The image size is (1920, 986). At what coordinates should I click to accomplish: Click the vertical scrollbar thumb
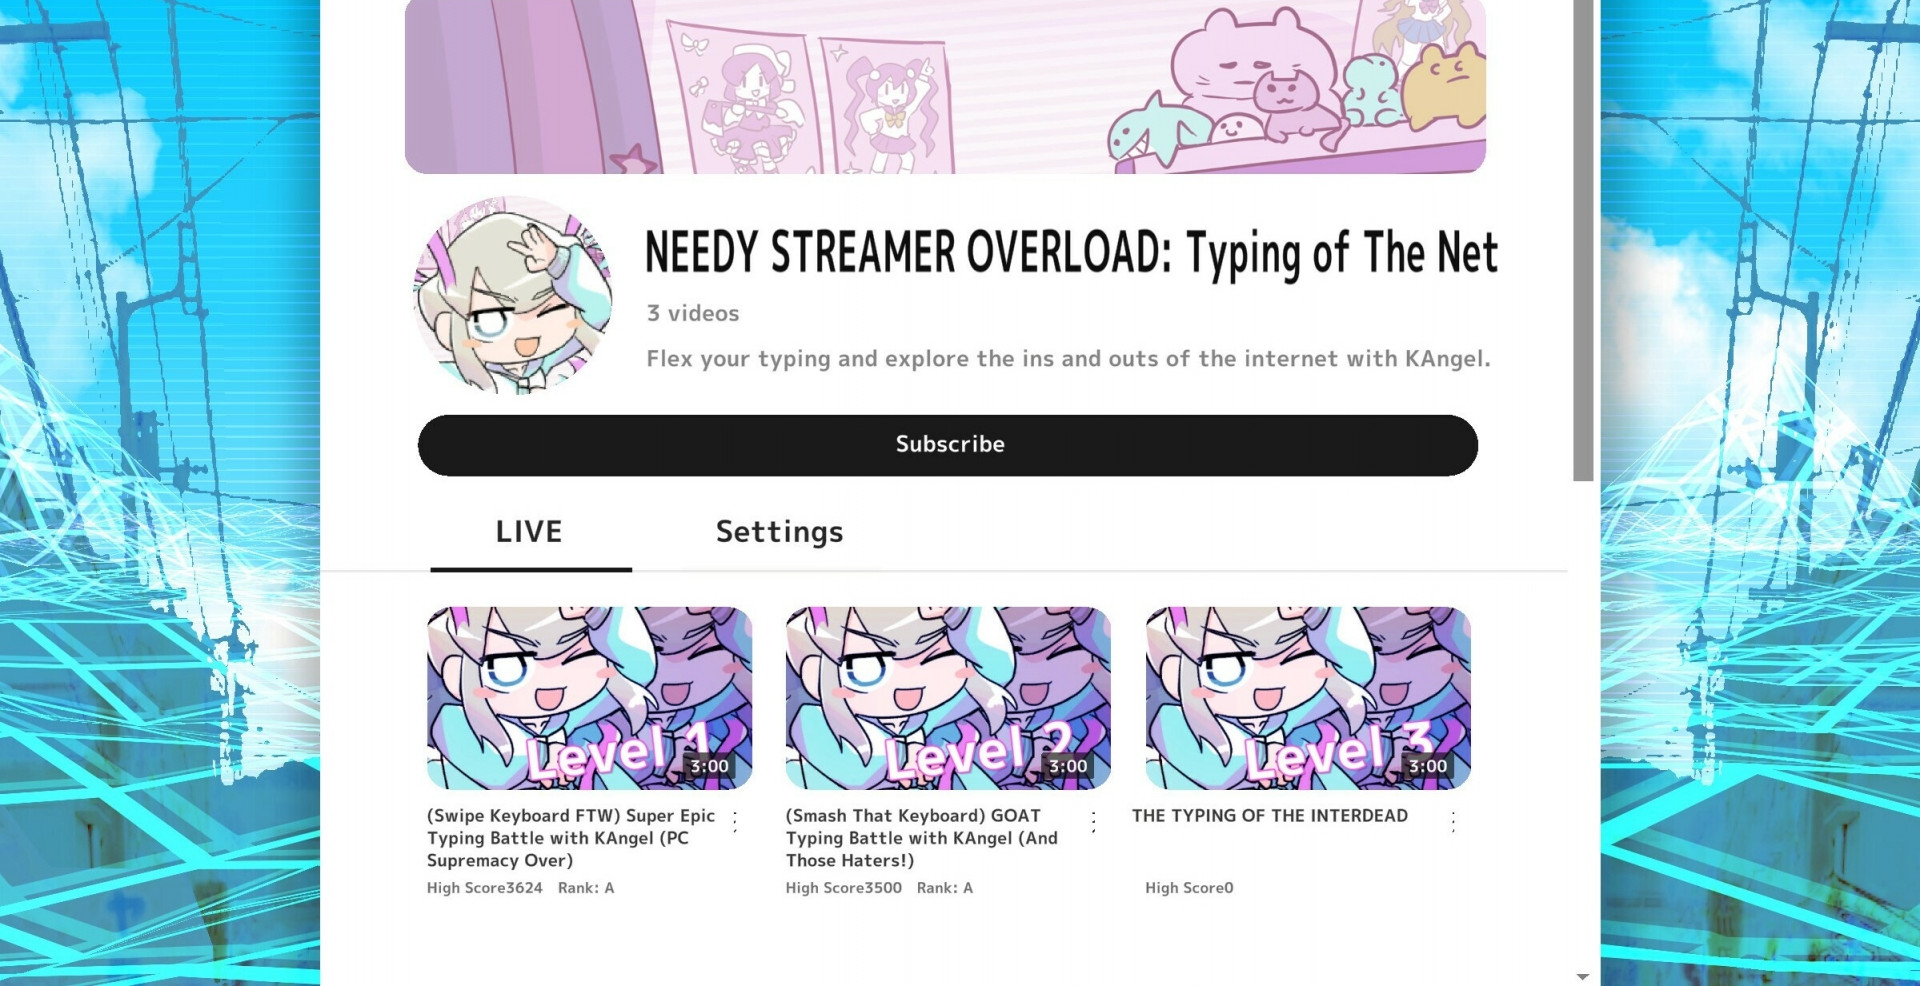[x=1583, y=240]
